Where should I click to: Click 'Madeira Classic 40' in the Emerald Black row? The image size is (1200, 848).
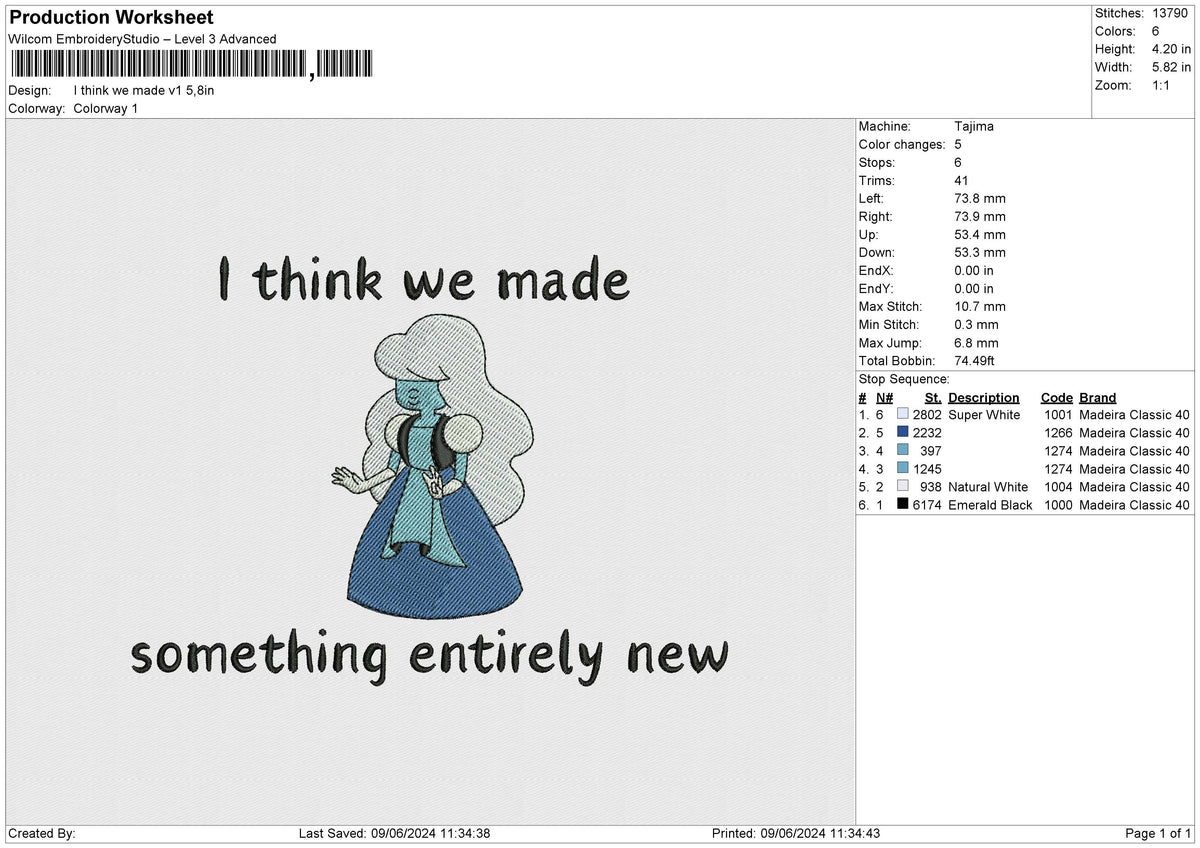(1135, 504)
